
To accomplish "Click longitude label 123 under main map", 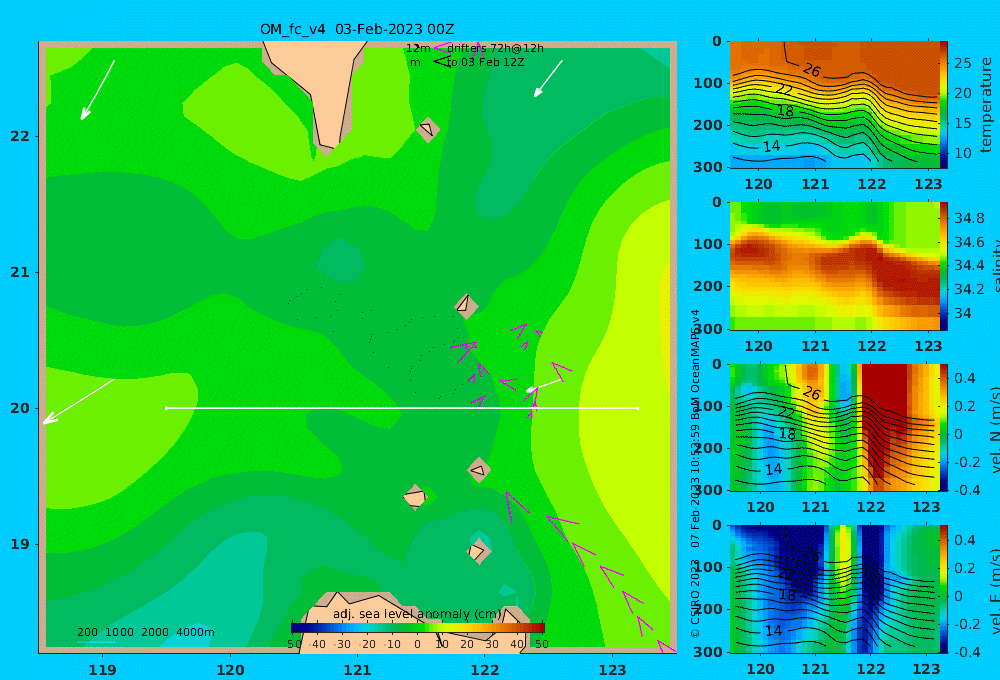I will pyautogui.click(x=612, y=670).
